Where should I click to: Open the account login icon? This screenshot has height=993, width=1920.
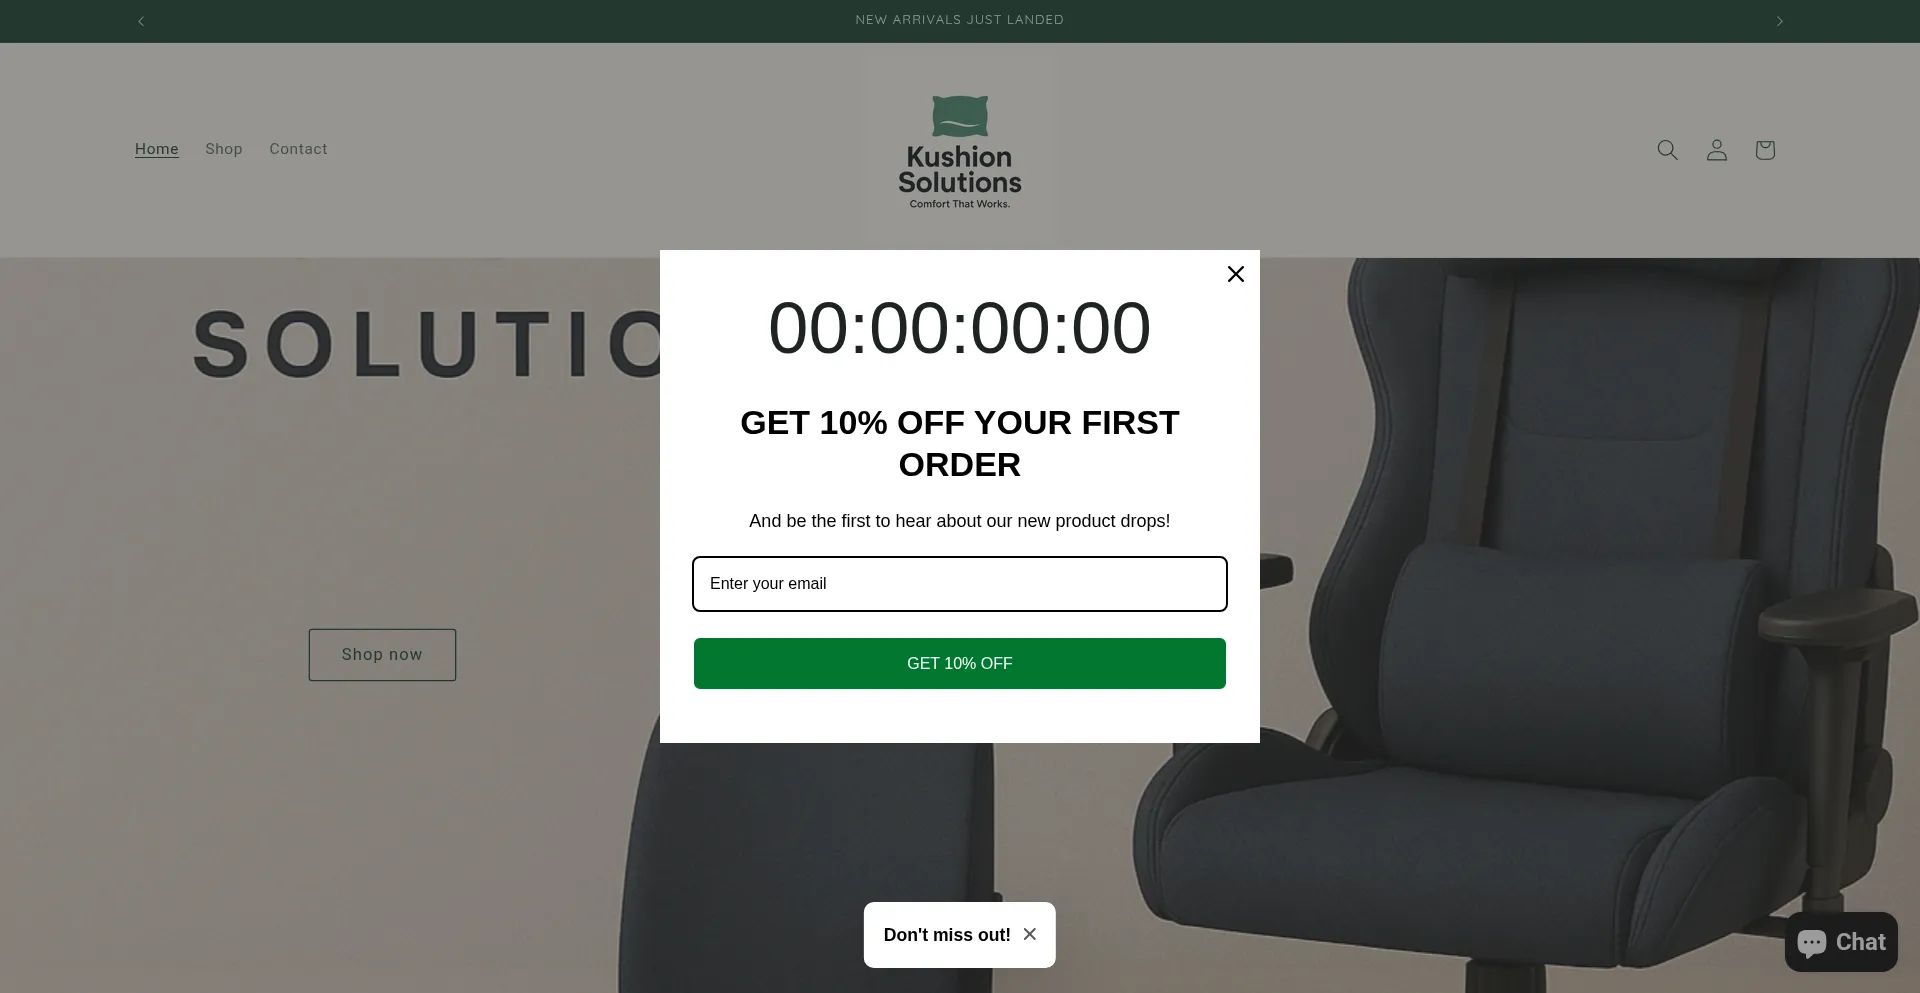[1716, 150]
